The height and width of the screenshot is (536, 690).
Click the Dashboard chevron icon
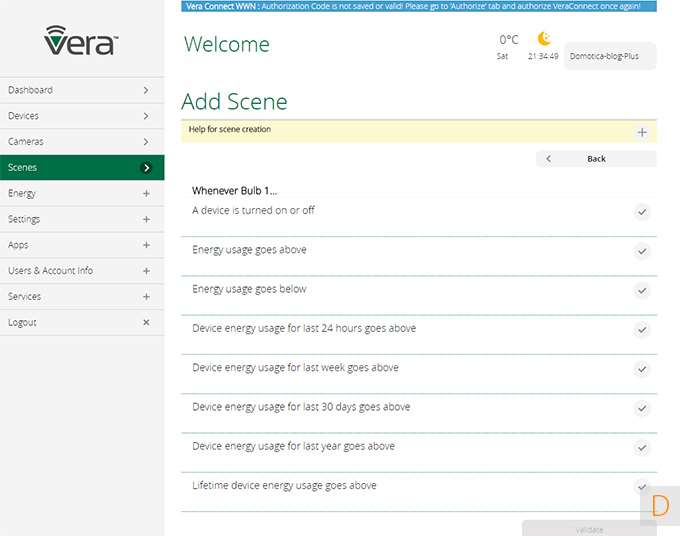pyautogui.click(x=146, y=90)
